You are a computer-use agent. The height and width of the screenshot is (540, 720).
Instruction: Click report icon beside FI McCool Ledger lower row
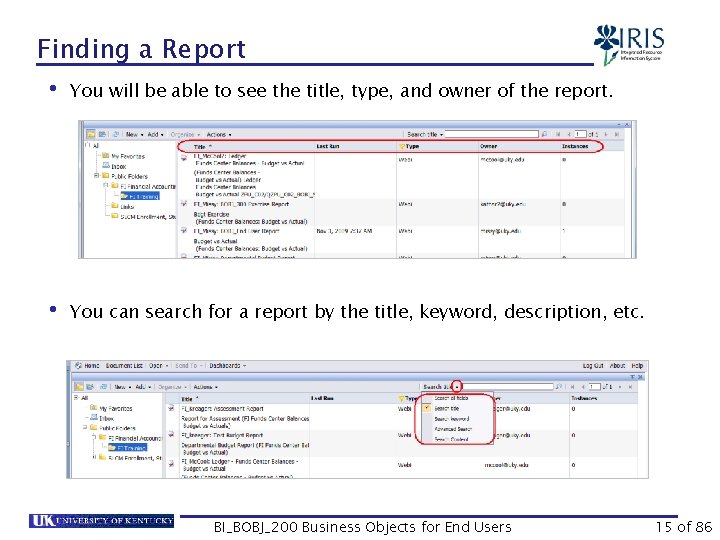[171, 464]
